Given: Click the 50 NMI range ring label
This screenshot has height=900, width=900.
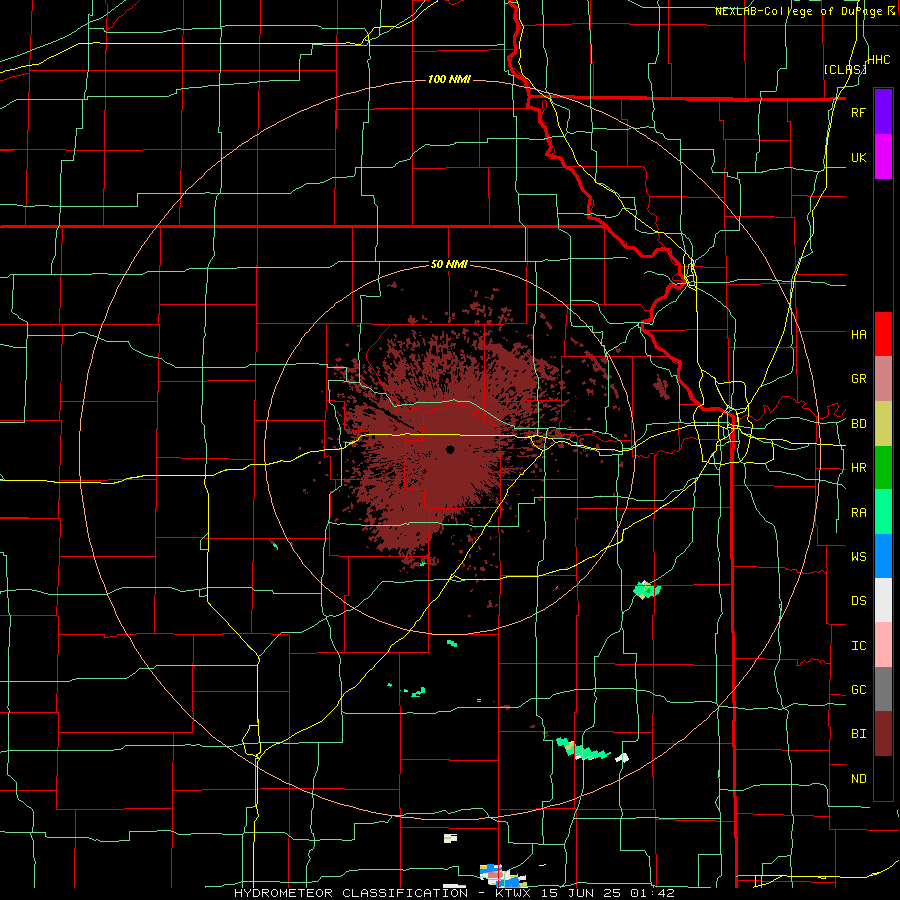Looking at the screenshot, I should [x=449, y=265].
